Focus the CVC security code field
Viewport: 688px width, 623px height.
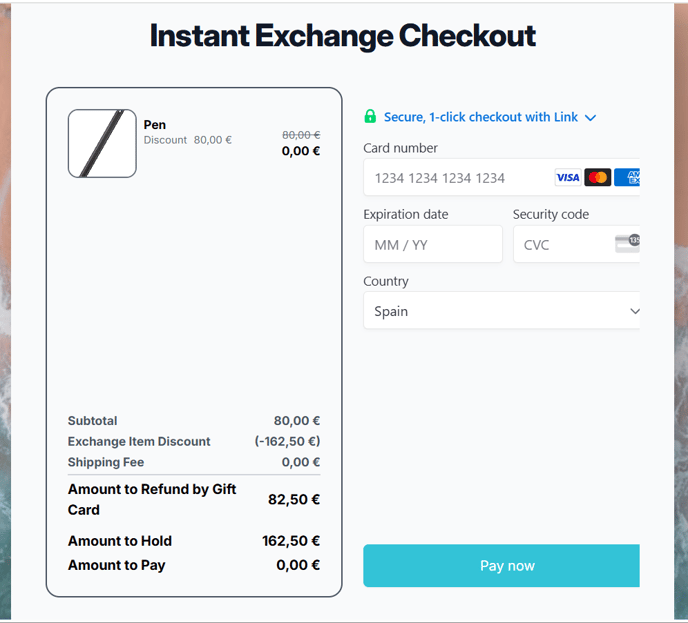pyautogui.click(x=577, y=244)
